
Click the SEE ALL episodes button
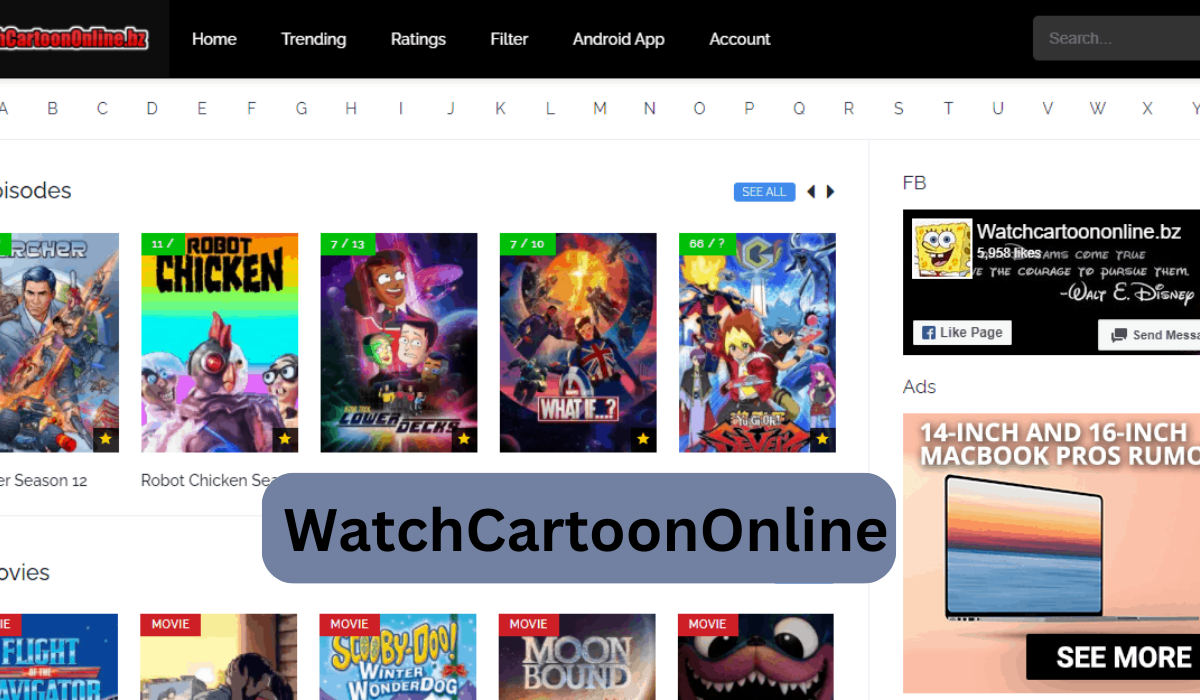764,191
